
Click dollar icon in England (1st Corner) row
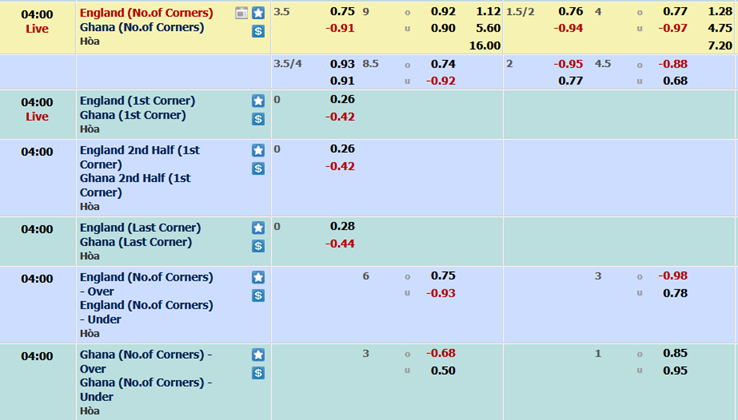[x=258, y=119]
